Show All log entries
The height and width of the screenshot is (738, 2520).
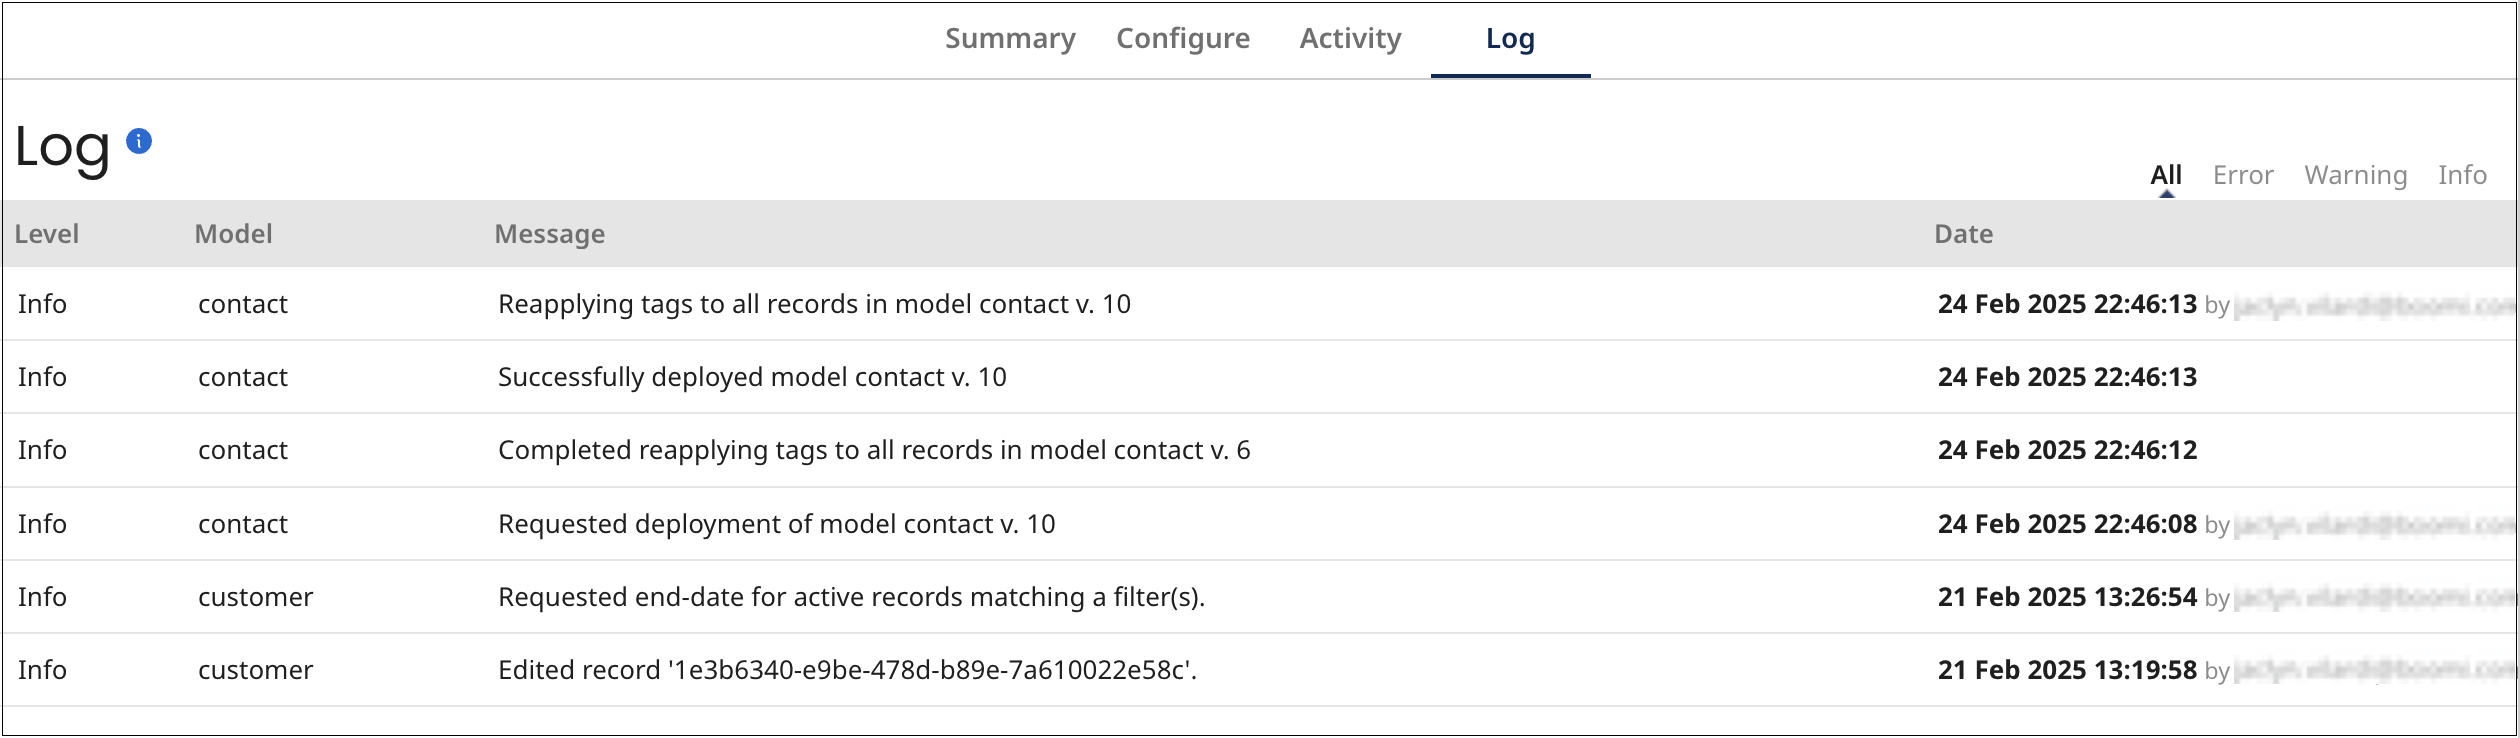[2164, 174]
